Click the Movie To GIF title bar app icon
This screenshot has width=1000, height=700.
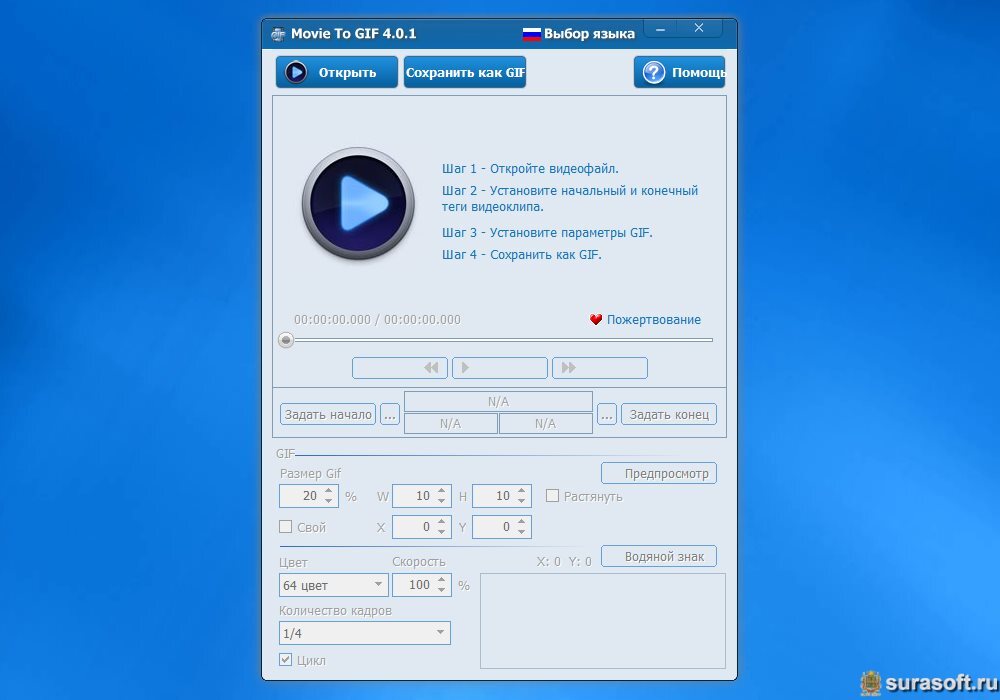[278, 34]
